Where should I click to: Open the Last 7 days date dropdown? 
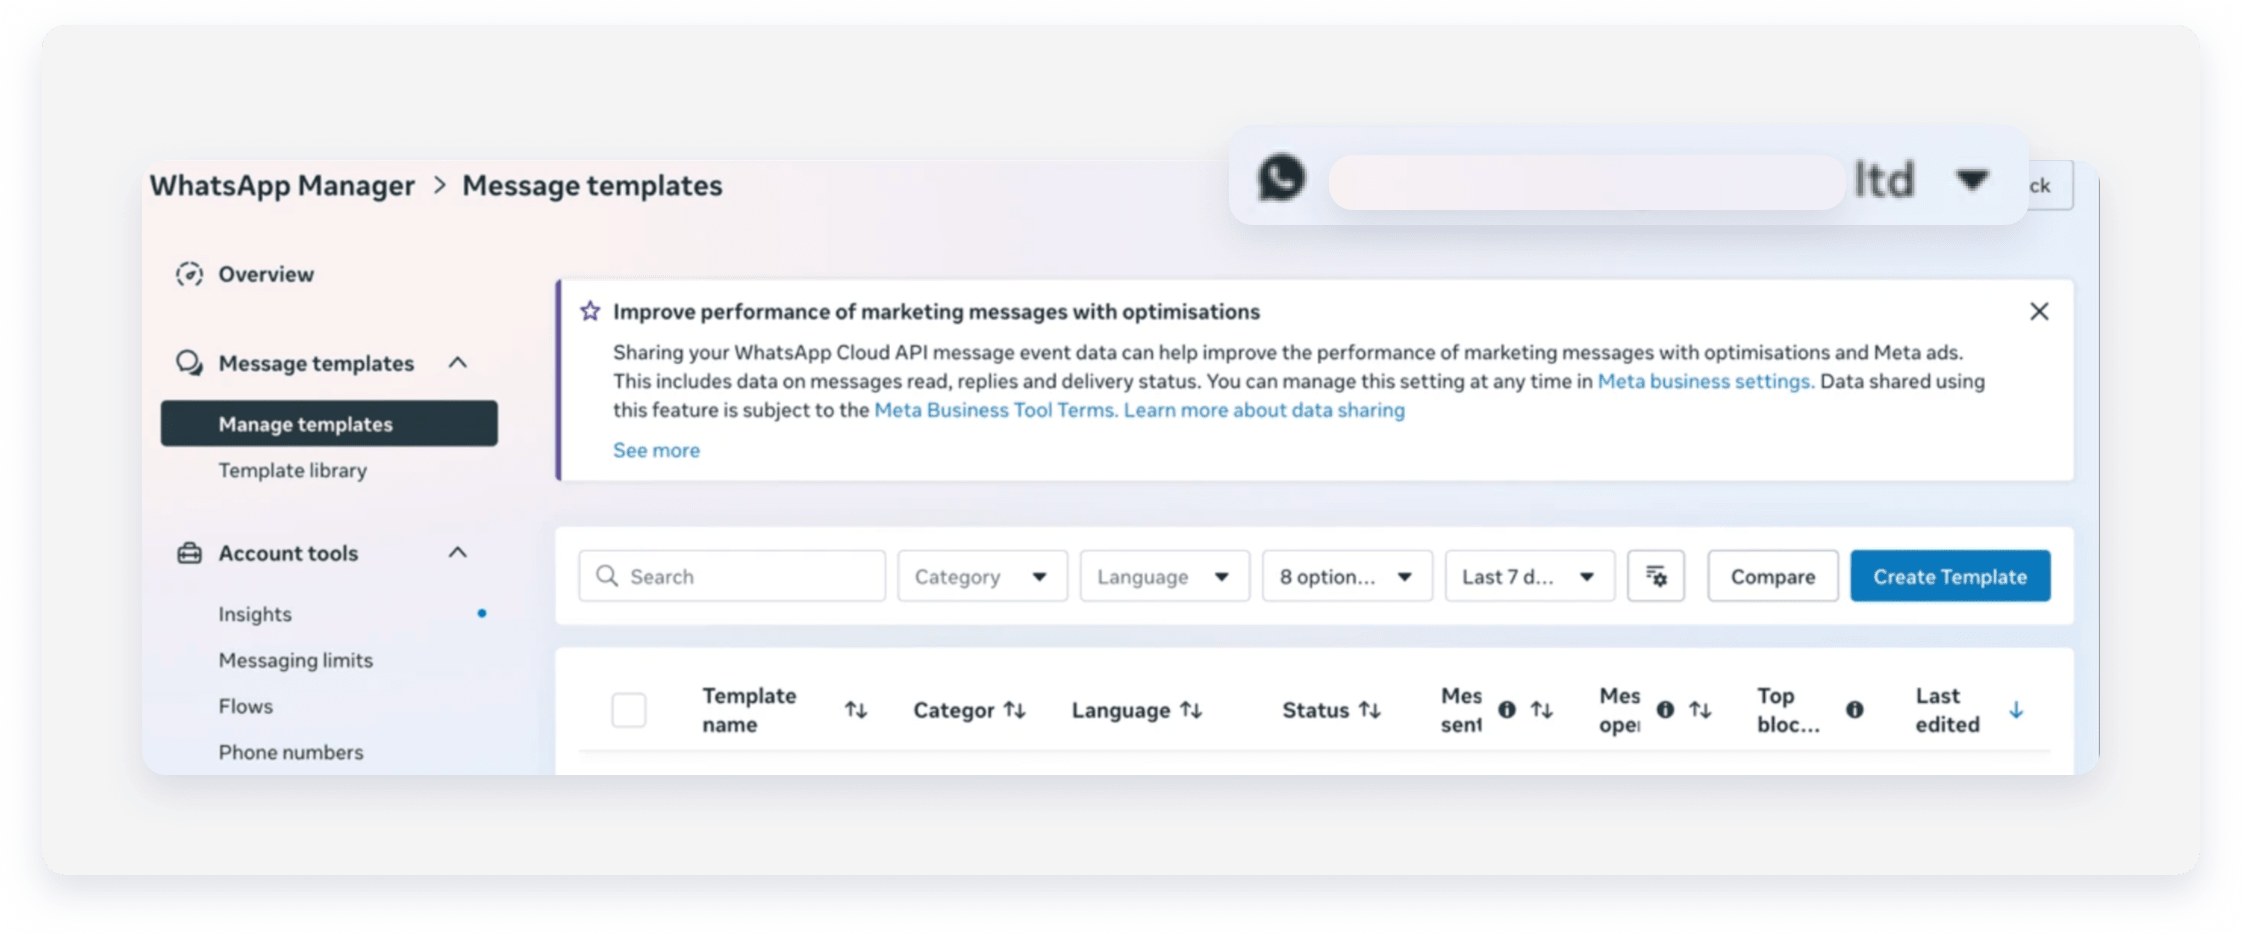coord(1529,576)
